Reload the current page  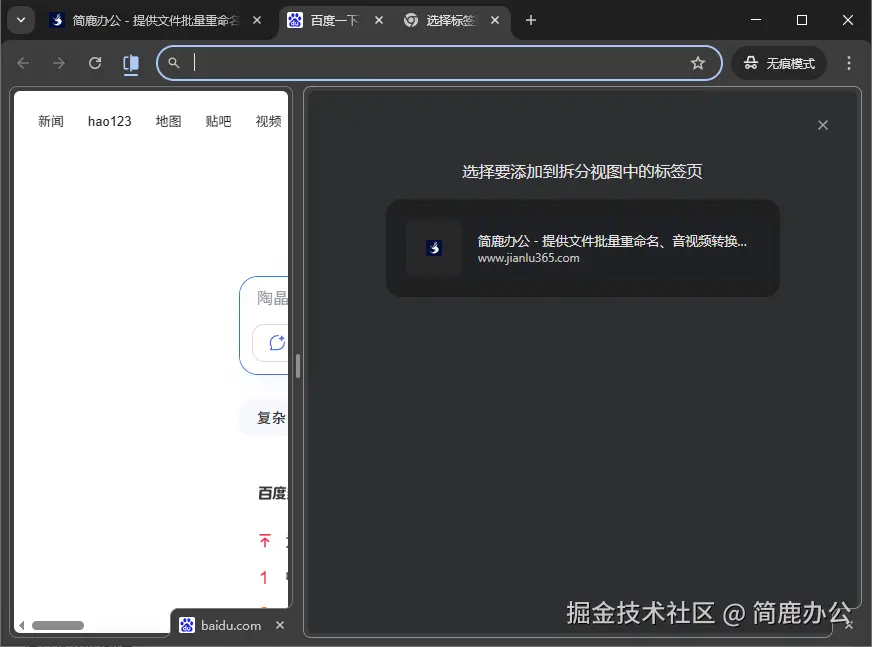[x=94, y=62]
